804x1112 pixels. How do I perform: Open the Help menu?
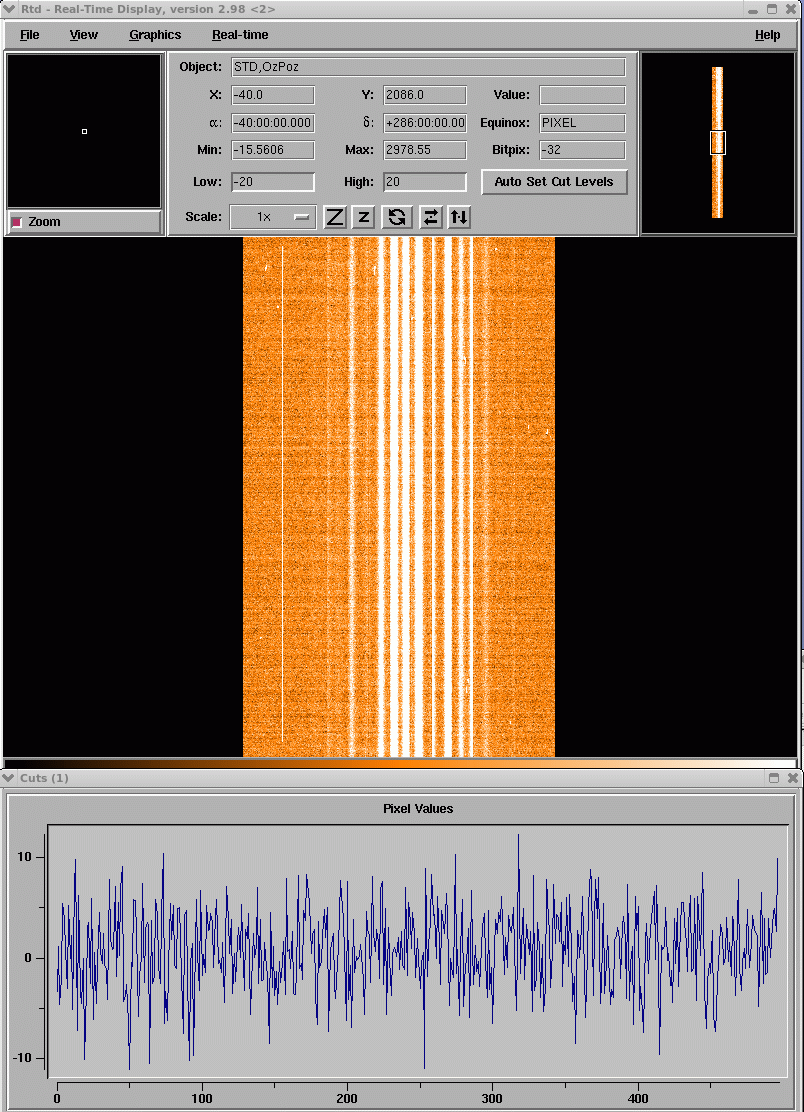767,35
